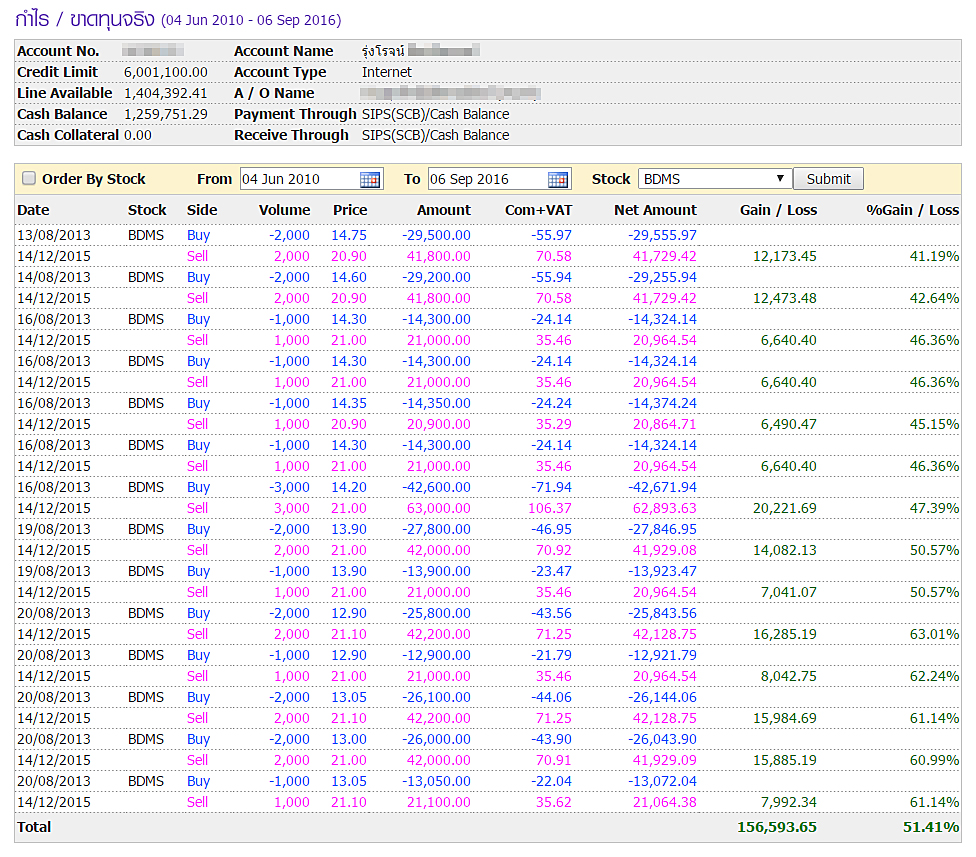Viewport: 976px width, 857px height.
Task: Click the Price column header
Action: coord(350,210)
